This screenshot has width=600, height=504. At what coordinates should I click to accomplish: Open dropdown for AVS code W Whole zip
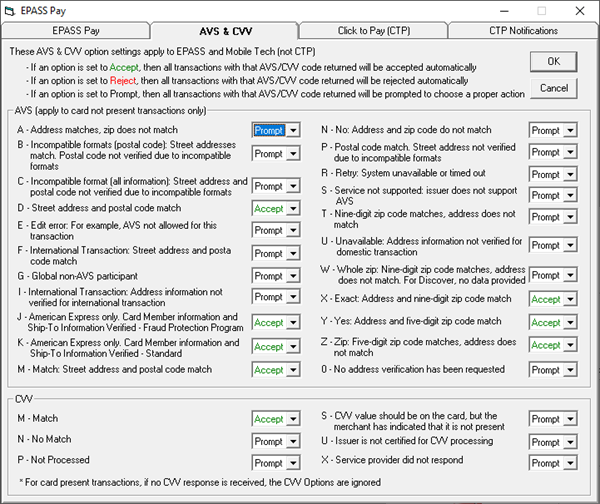click(570, 275)
